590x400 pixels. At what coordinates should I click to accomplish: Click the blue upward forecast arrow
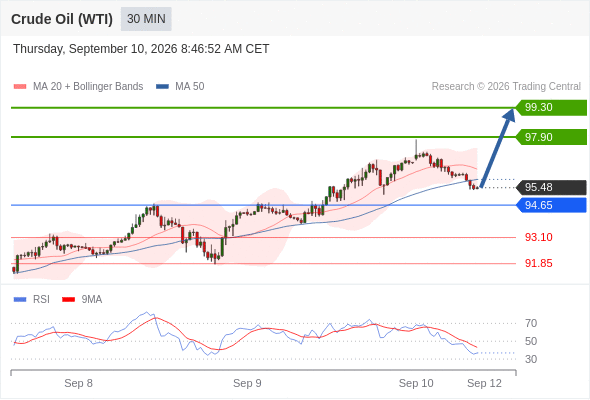(497, 148)
